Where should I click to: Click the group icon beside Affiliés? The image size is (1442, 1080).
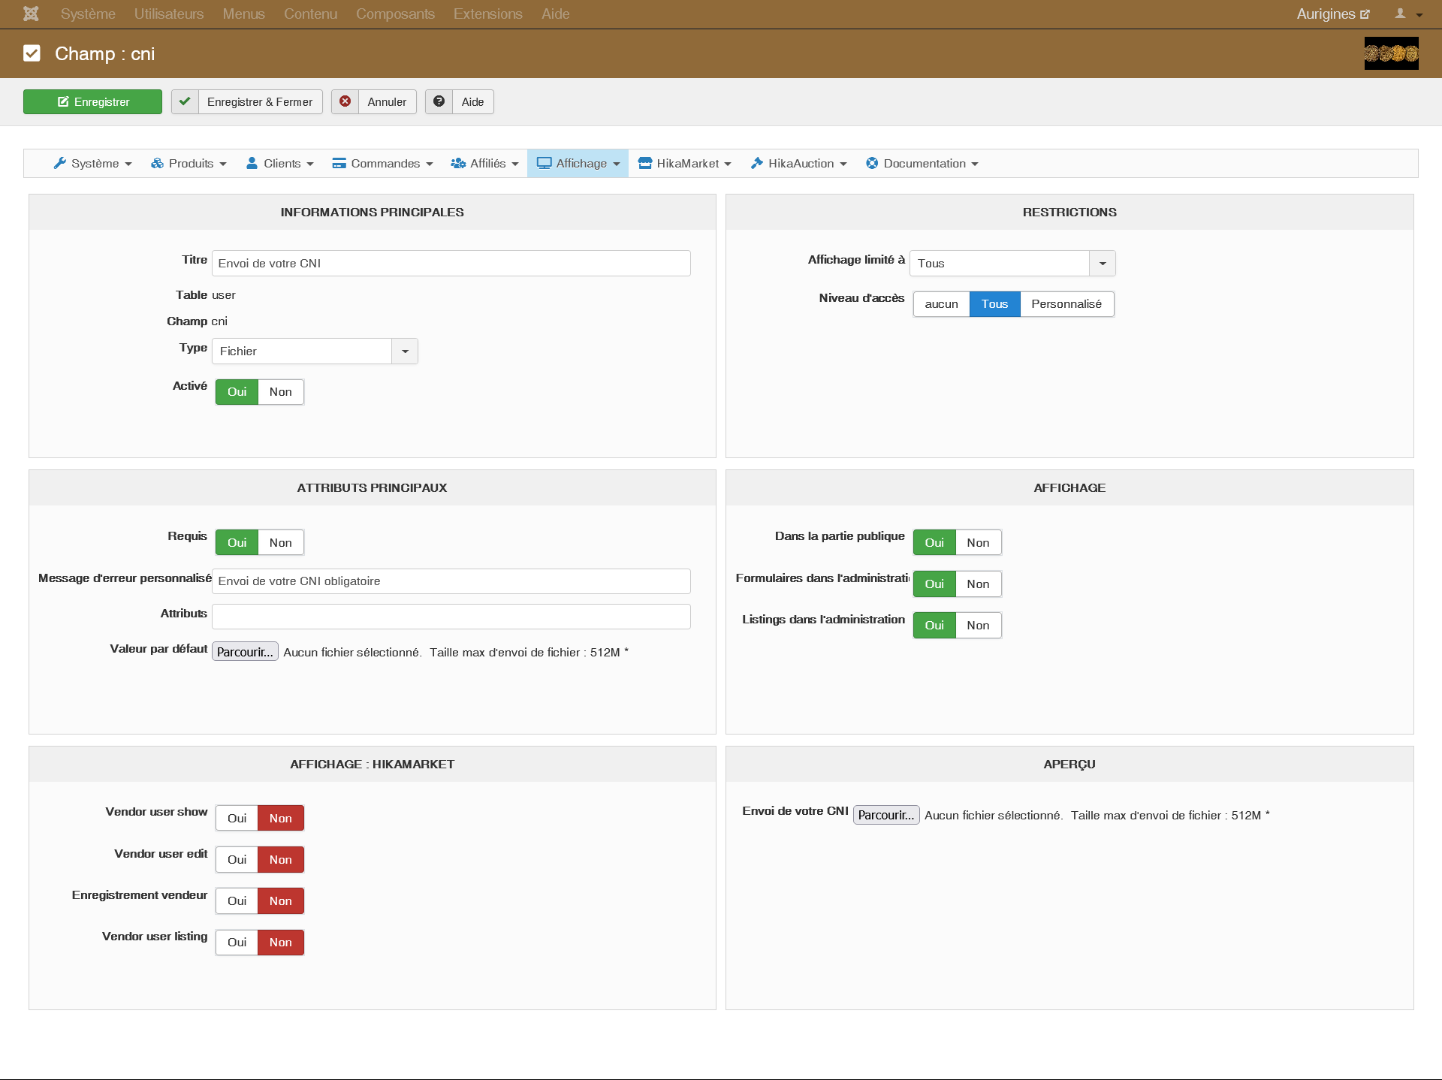point(458,164)
